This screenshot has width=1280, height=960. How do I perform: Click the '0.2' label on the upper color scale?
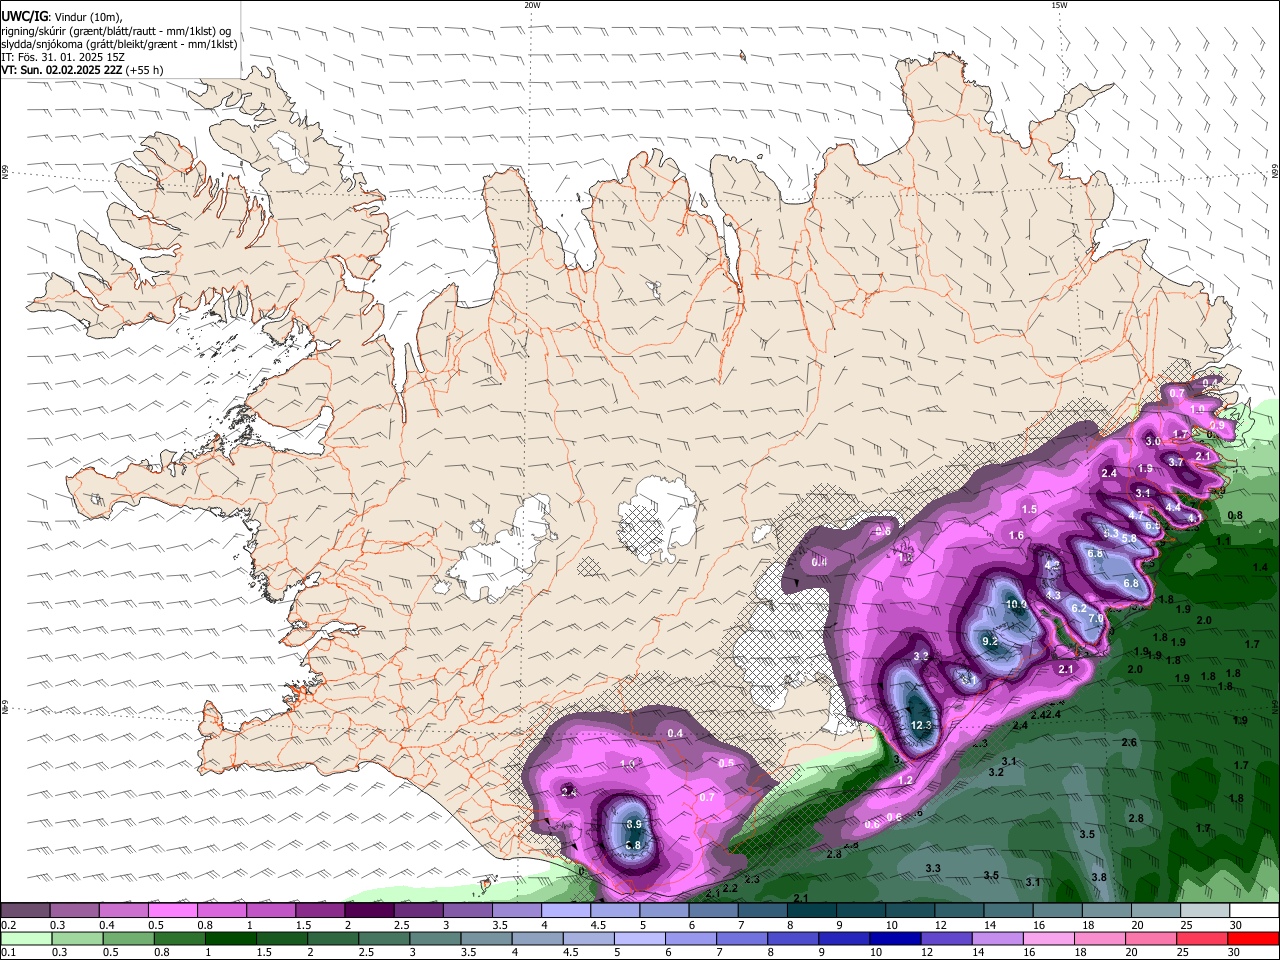9,925
